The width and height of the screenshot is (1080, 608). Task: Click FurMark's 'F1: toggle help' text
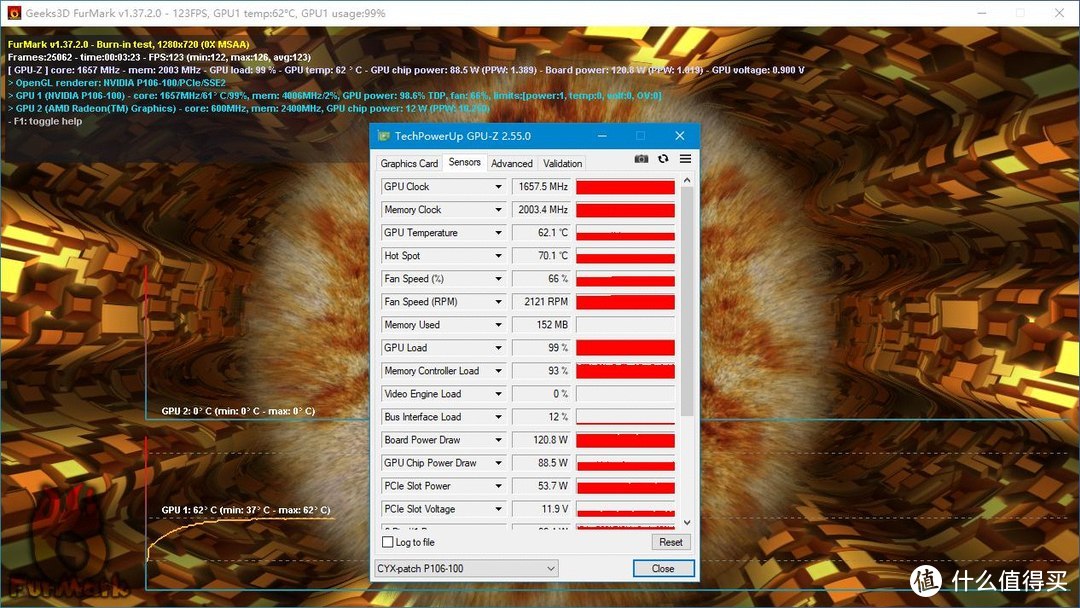coord(45,121)
